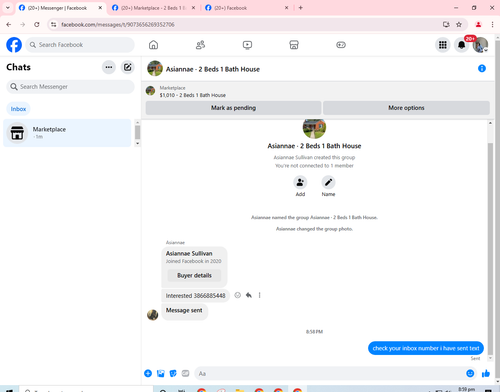Open the Watch video icon
This screenshot has width=500, height=392.
(x=247, y=45)
